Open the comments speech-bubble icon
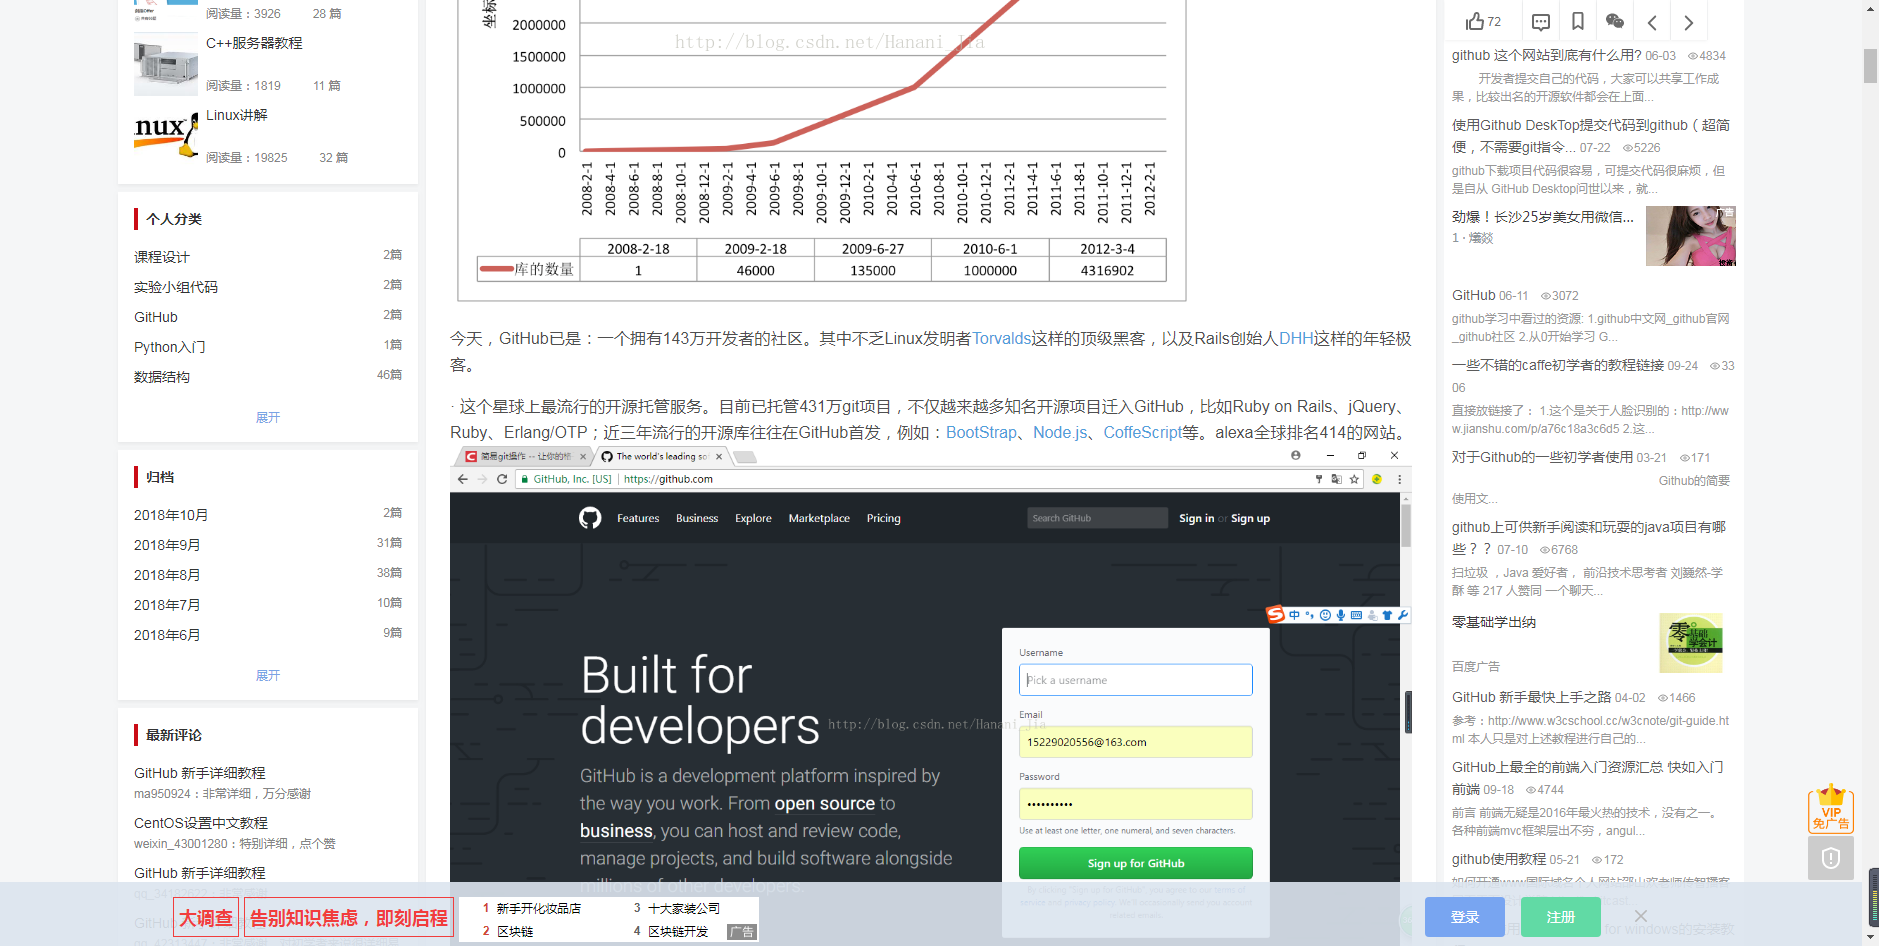 (x=1541, y=22)
